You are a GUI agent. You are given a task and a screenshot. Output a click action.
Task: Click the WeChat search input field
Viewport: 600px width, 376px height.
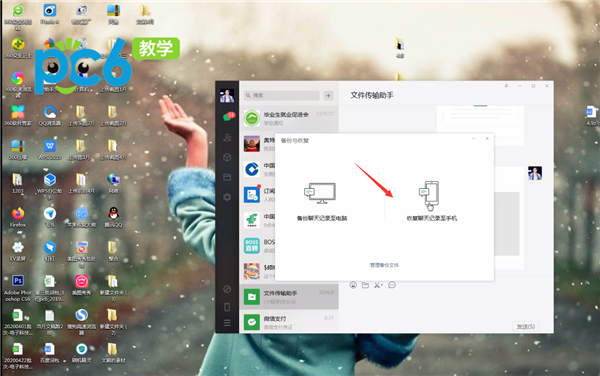click(282, 95)
